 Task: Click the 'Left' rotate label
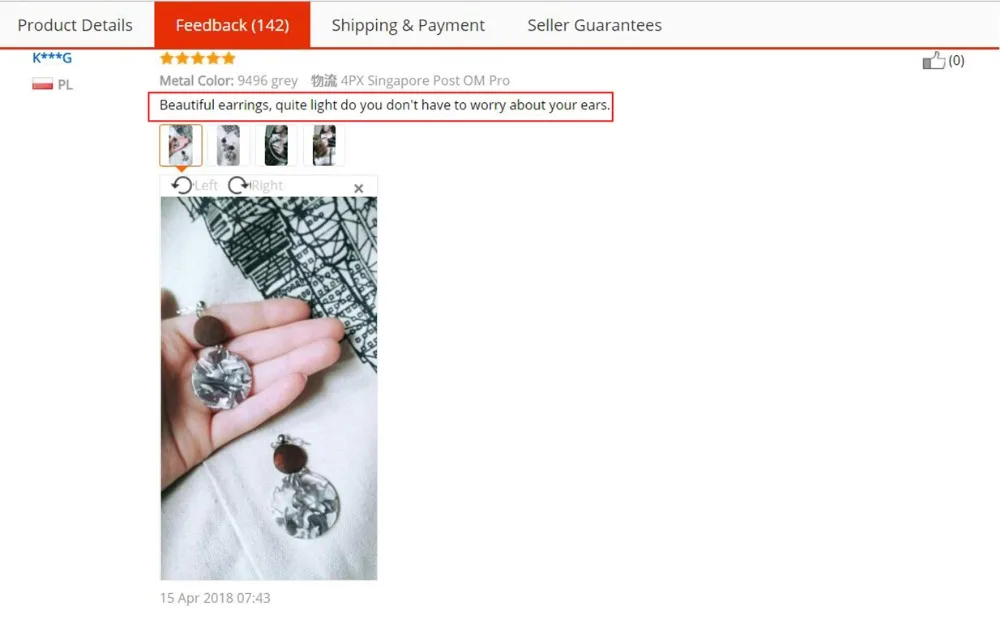coord(206,186)
